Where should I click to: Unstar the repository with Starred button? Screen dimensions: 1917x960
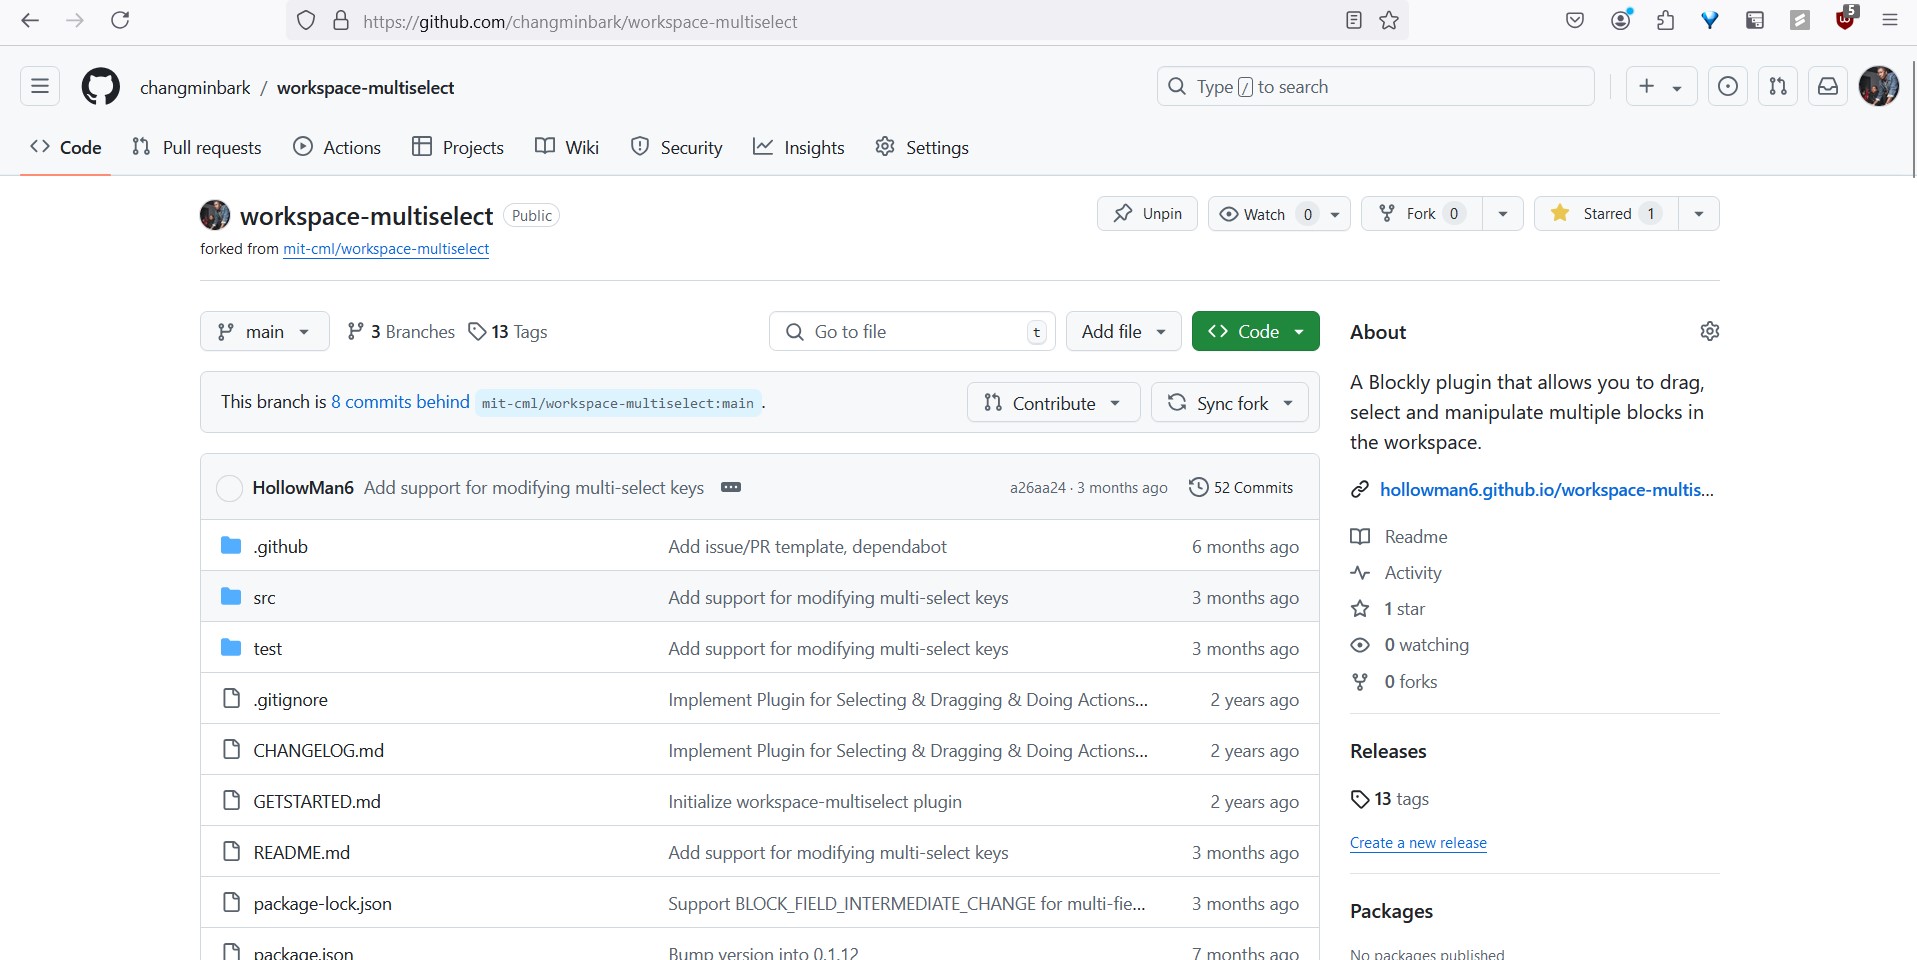(1606, 213)
